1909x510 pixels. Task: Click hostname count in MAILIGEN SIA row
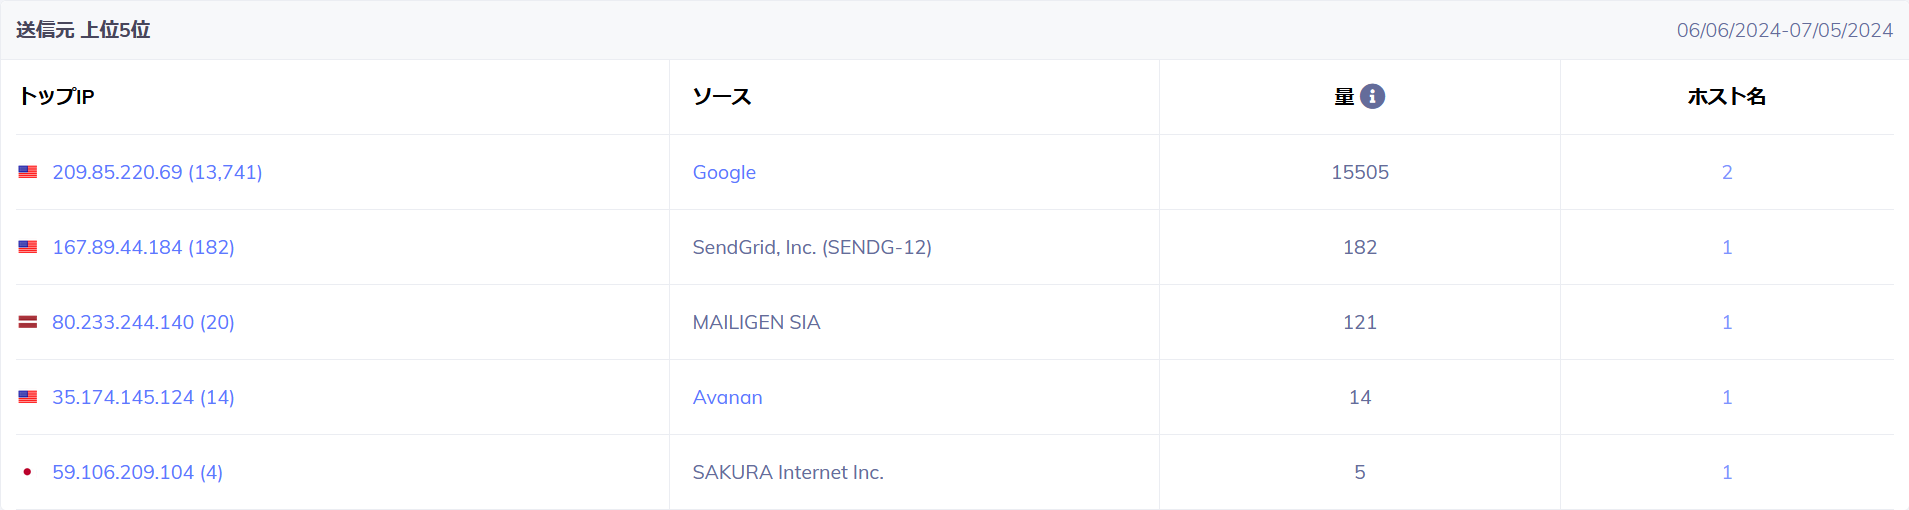coord(1727,322)
